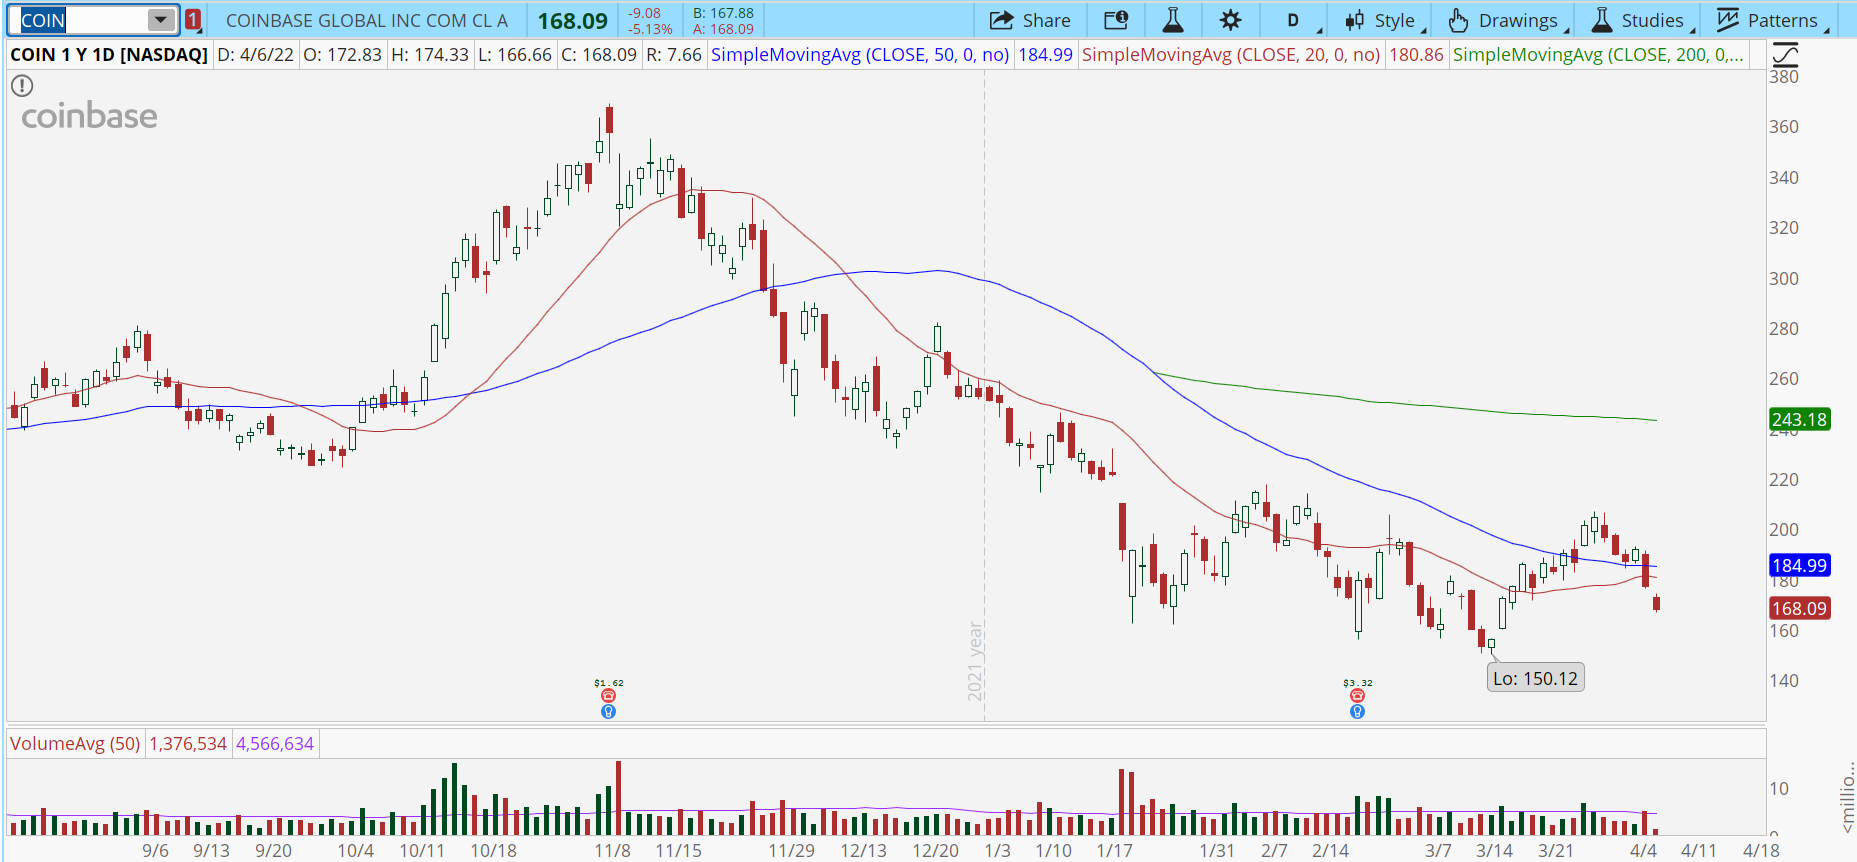Click the COIN 1 Y 1D [NASDAQ] chart label
Viewport: 1857px width, 862px height.
109,55
